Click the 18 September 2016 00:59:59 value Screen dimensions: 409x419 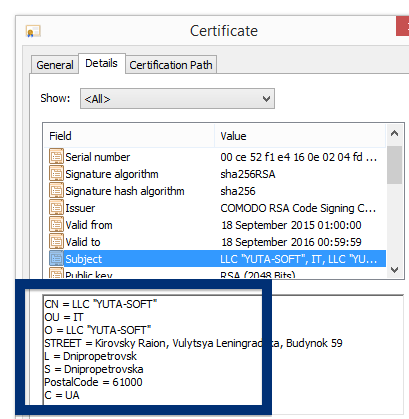pyautogui.click(x=291, y=242)
